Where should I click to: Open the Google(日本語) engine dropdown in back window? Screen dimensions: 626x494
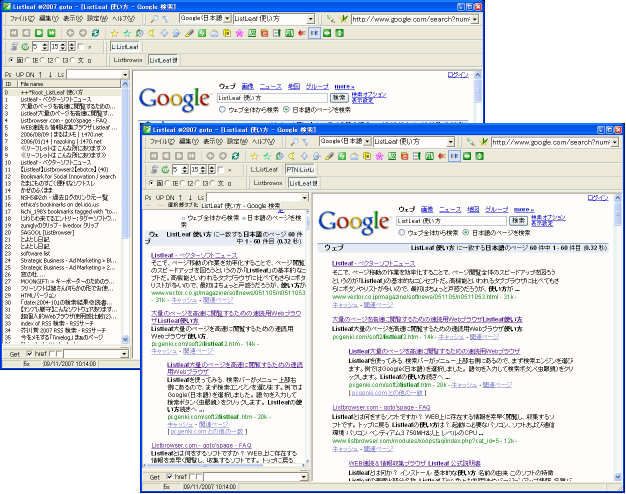point(227,18)
